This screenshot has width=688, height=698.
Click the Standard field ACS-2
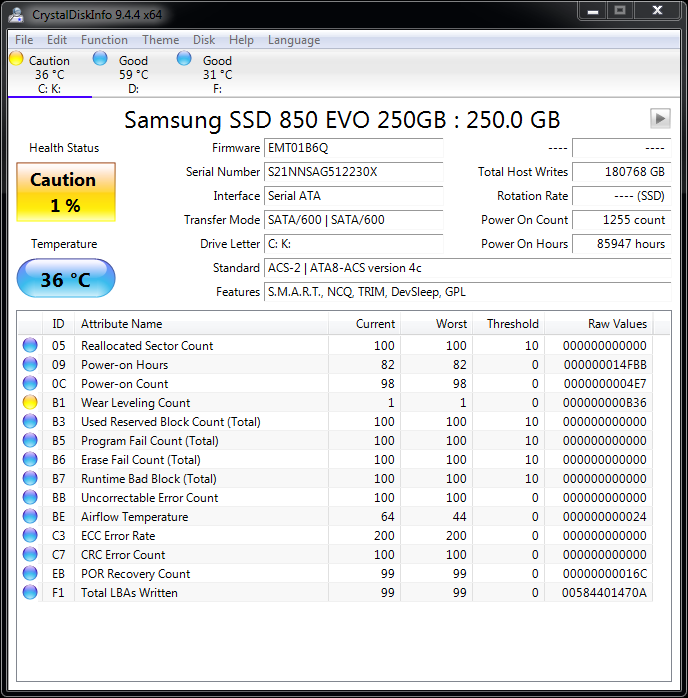pos(468,268)
